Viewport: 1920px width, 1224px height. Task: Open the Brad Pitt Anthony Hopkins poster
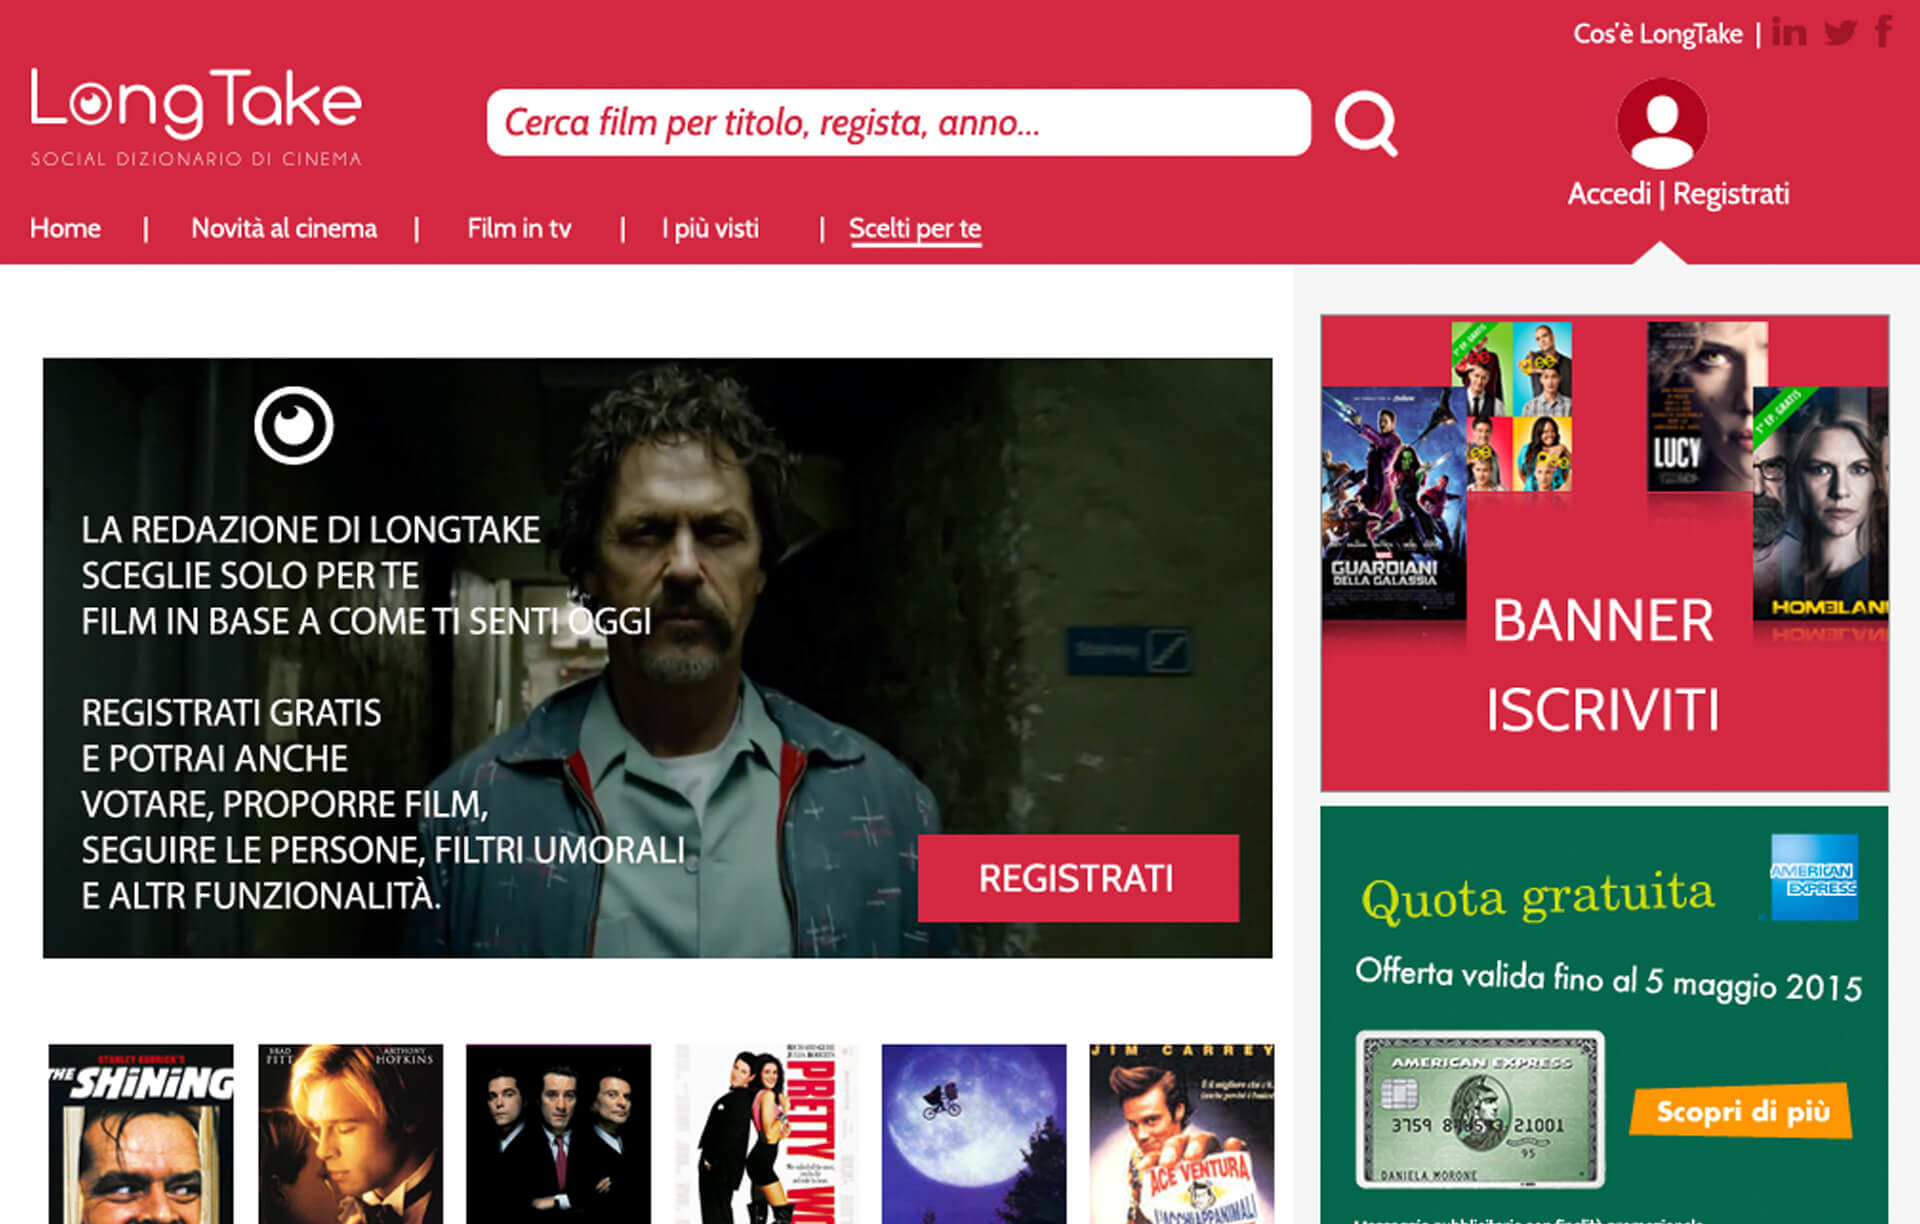point(350,1134)
